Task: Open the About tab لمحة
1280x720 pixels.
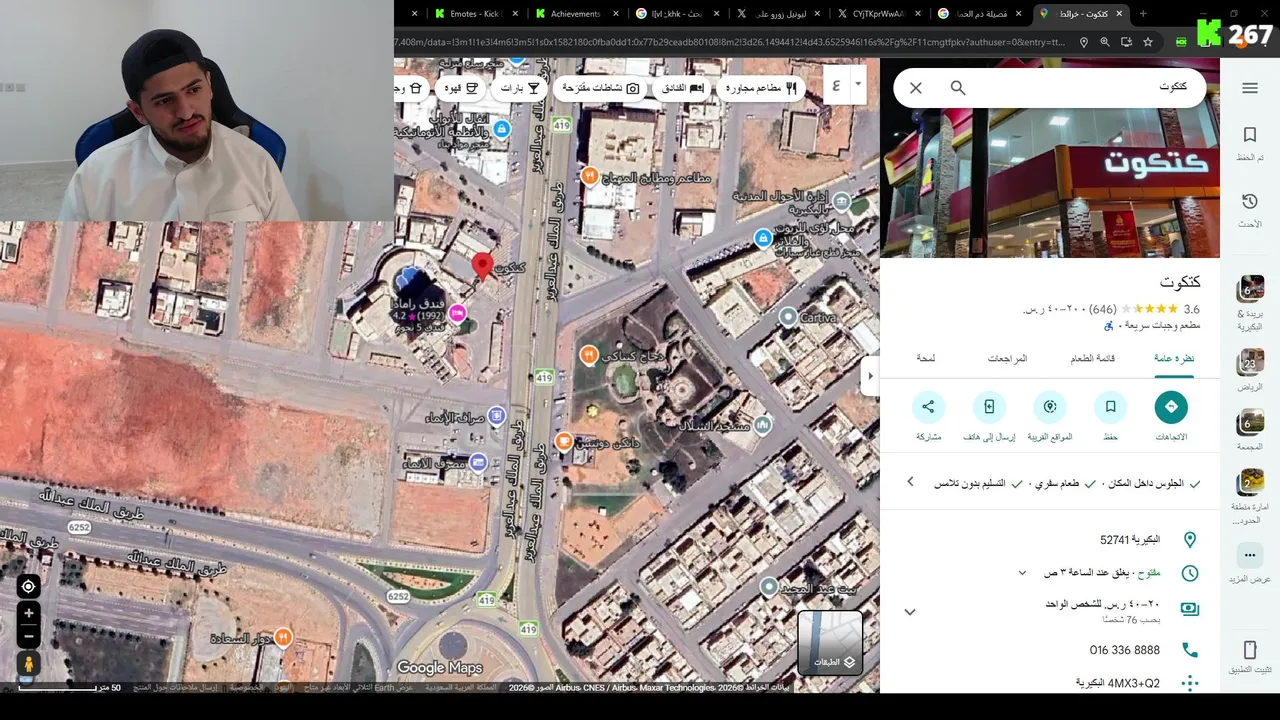Action: 926,358
